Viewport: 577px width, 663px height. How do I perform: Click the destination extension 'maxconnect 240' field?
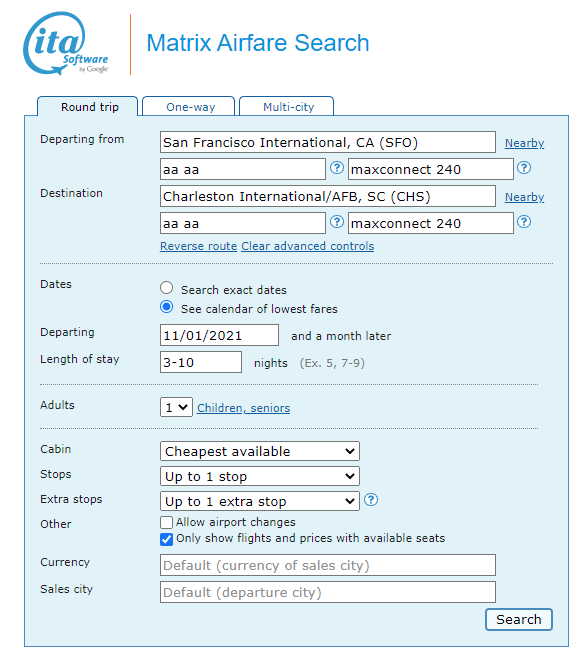pyautogui.click(x=431, y=223)
